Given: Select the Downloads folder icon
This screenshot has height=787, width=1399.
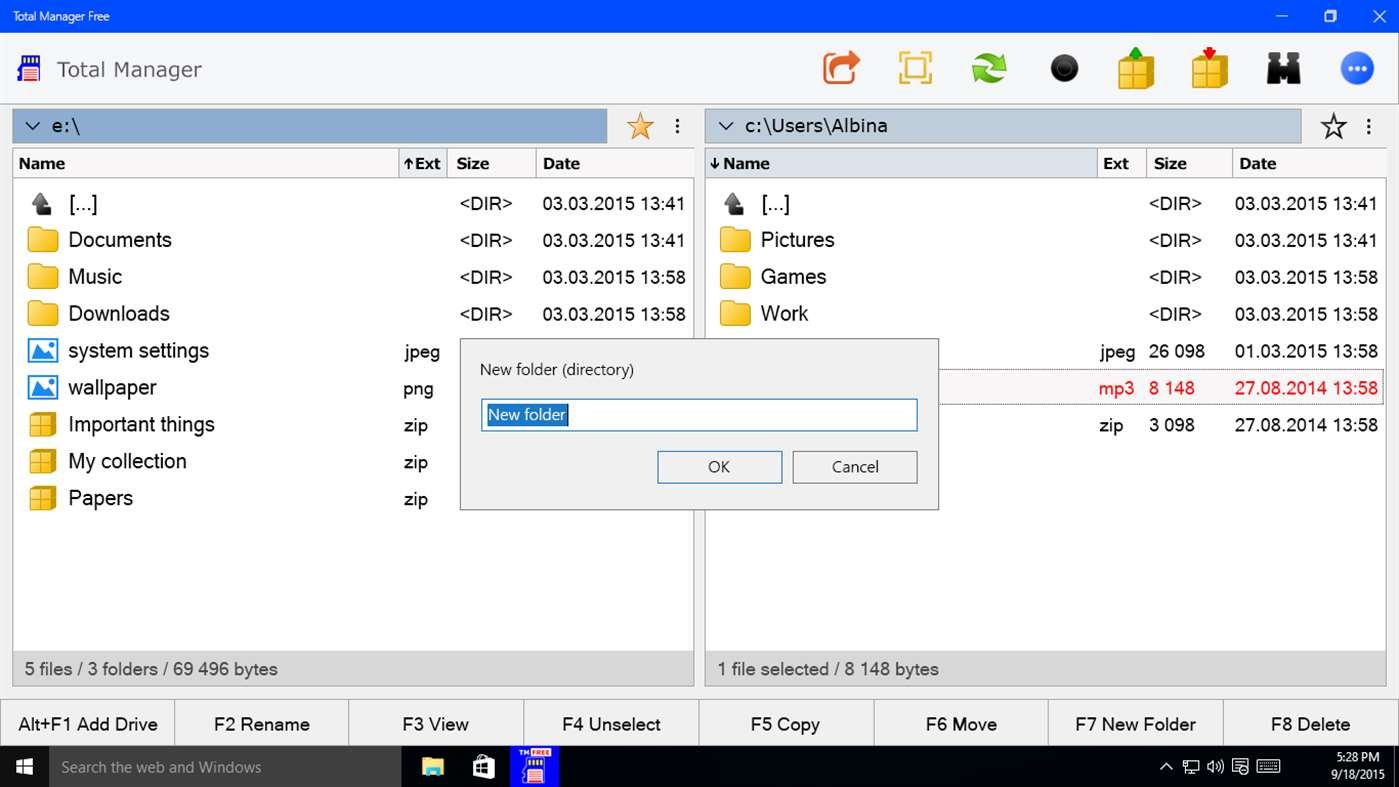Looking at the screenshot, I should (42, 314).
